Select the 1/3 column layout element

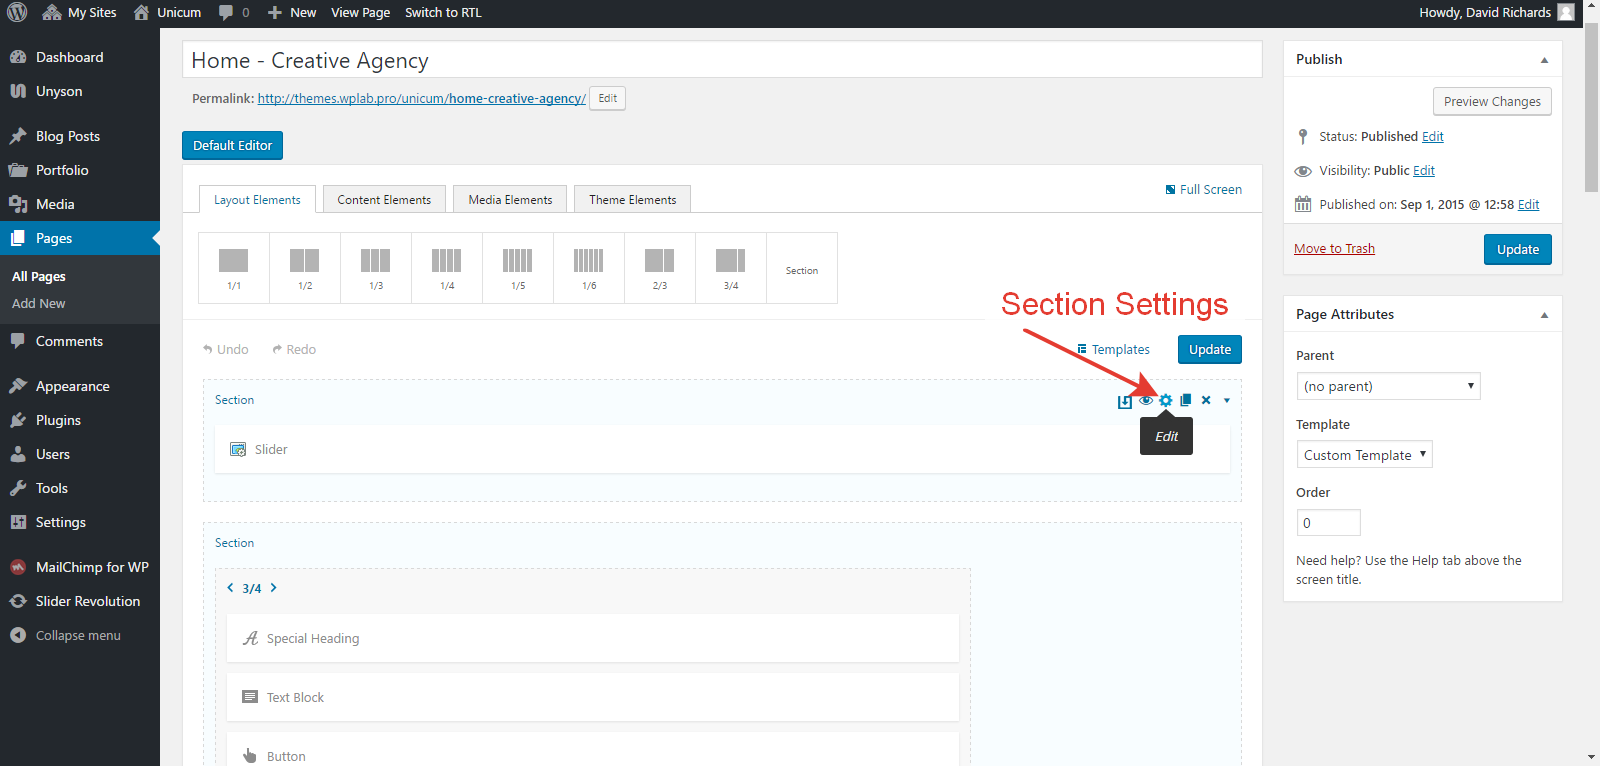pyautogui.click(x=376, y=268)
